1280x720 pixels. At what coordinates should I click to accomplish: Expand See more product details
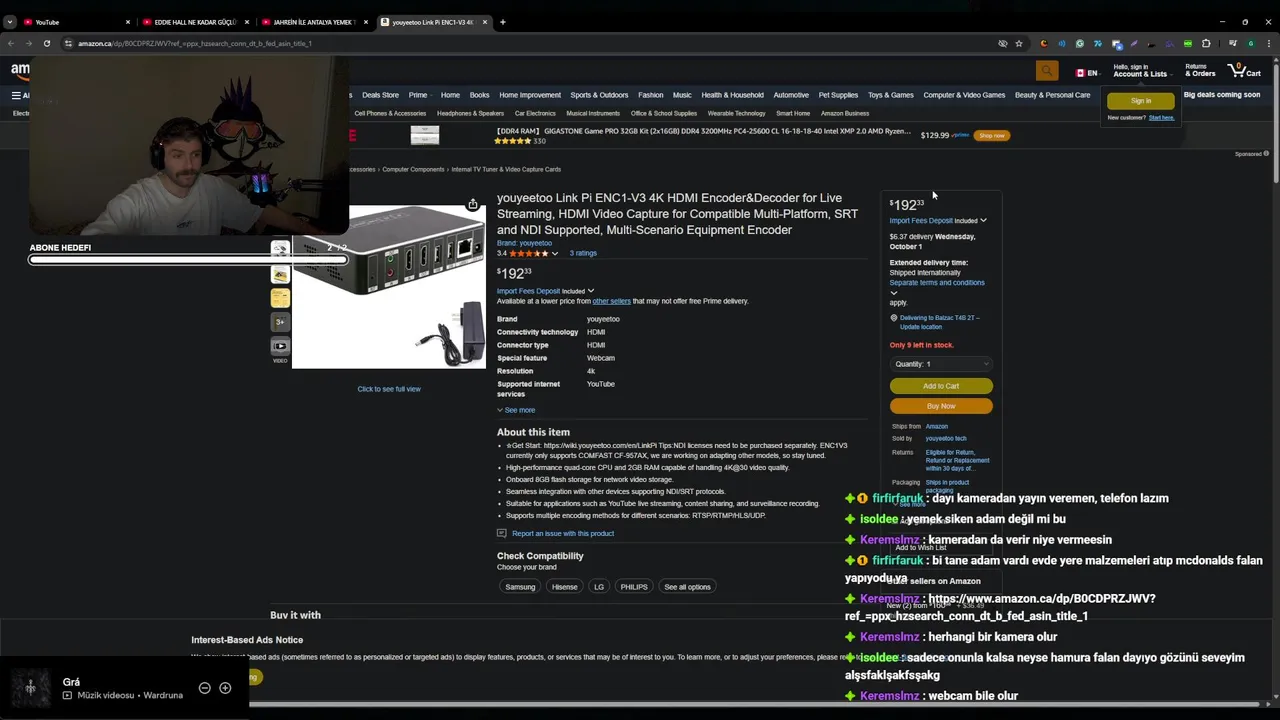point(516,410)
